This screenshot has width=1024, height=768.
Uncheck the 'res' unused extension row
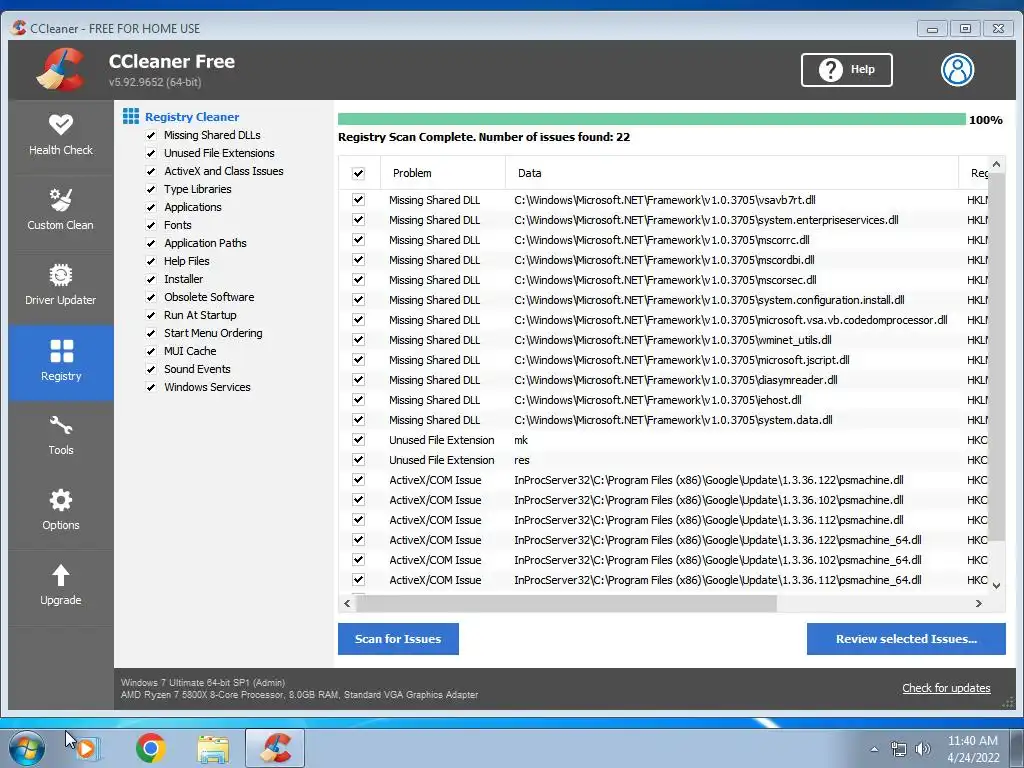click(x=359, y=460)
